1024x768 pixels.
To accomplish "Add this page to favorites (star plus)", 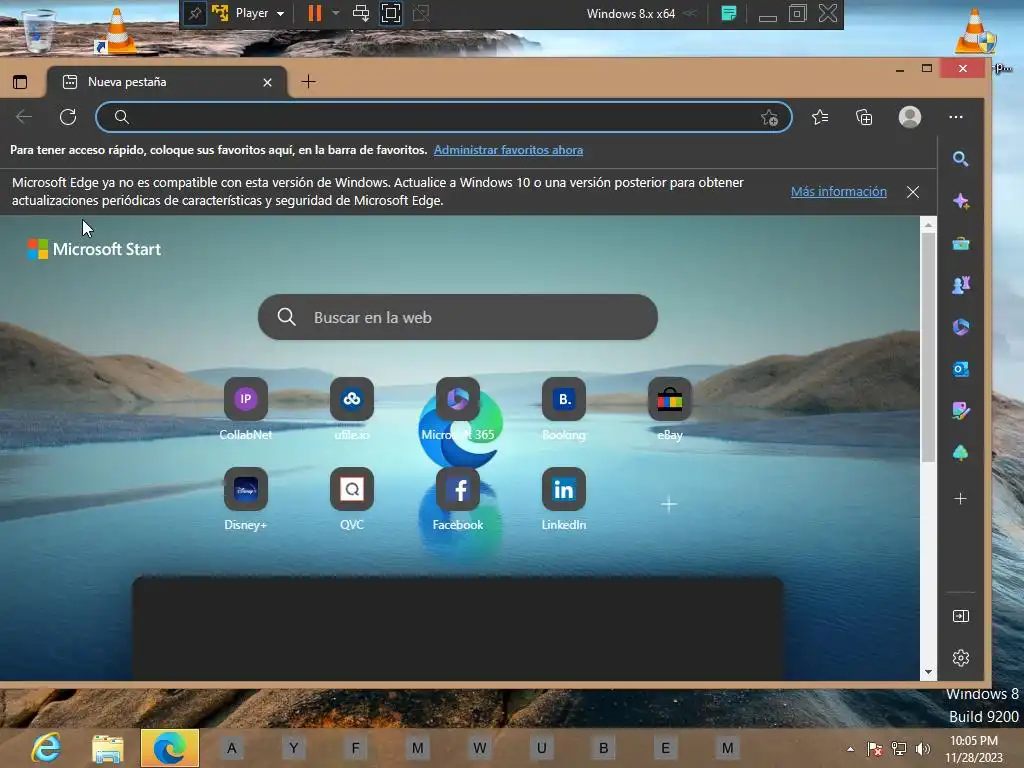I will 769,118.
